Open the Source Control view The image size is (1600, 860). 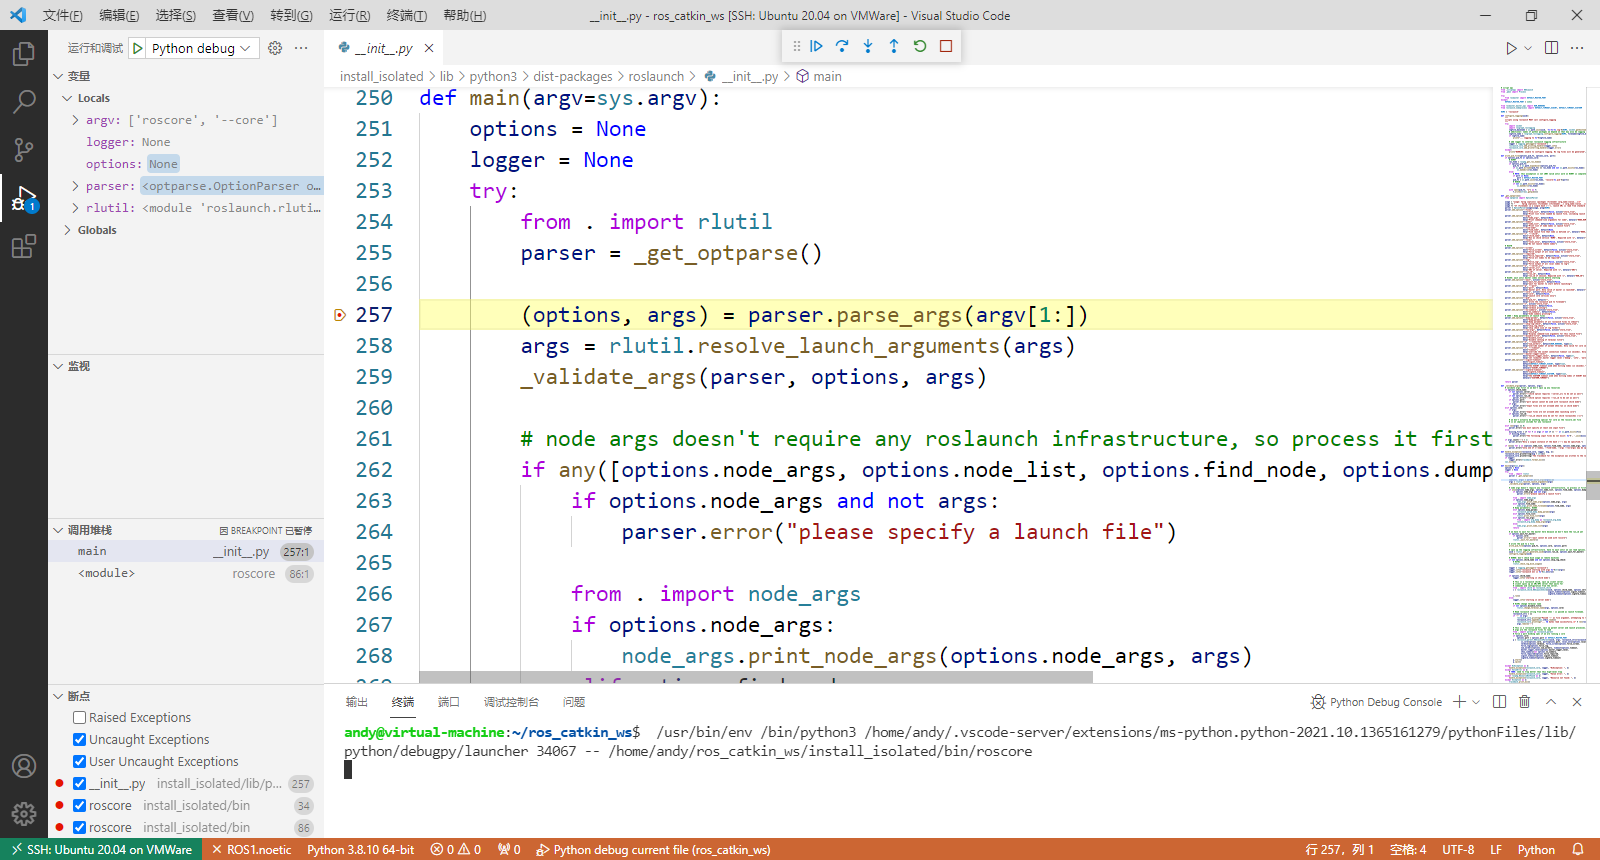[24, 149]
